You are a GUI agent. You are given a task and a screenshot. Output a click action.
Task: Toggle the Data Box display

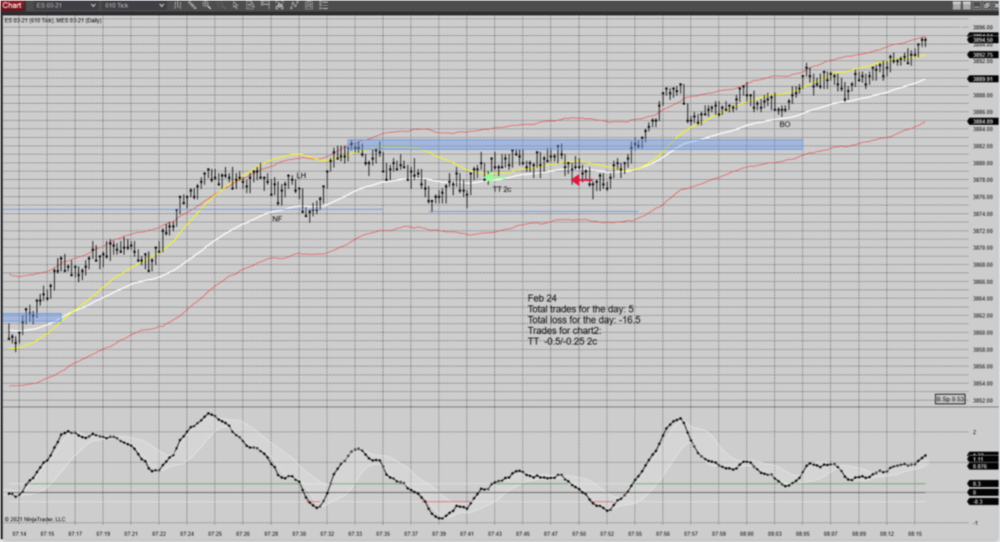click(x=323, y=5)
